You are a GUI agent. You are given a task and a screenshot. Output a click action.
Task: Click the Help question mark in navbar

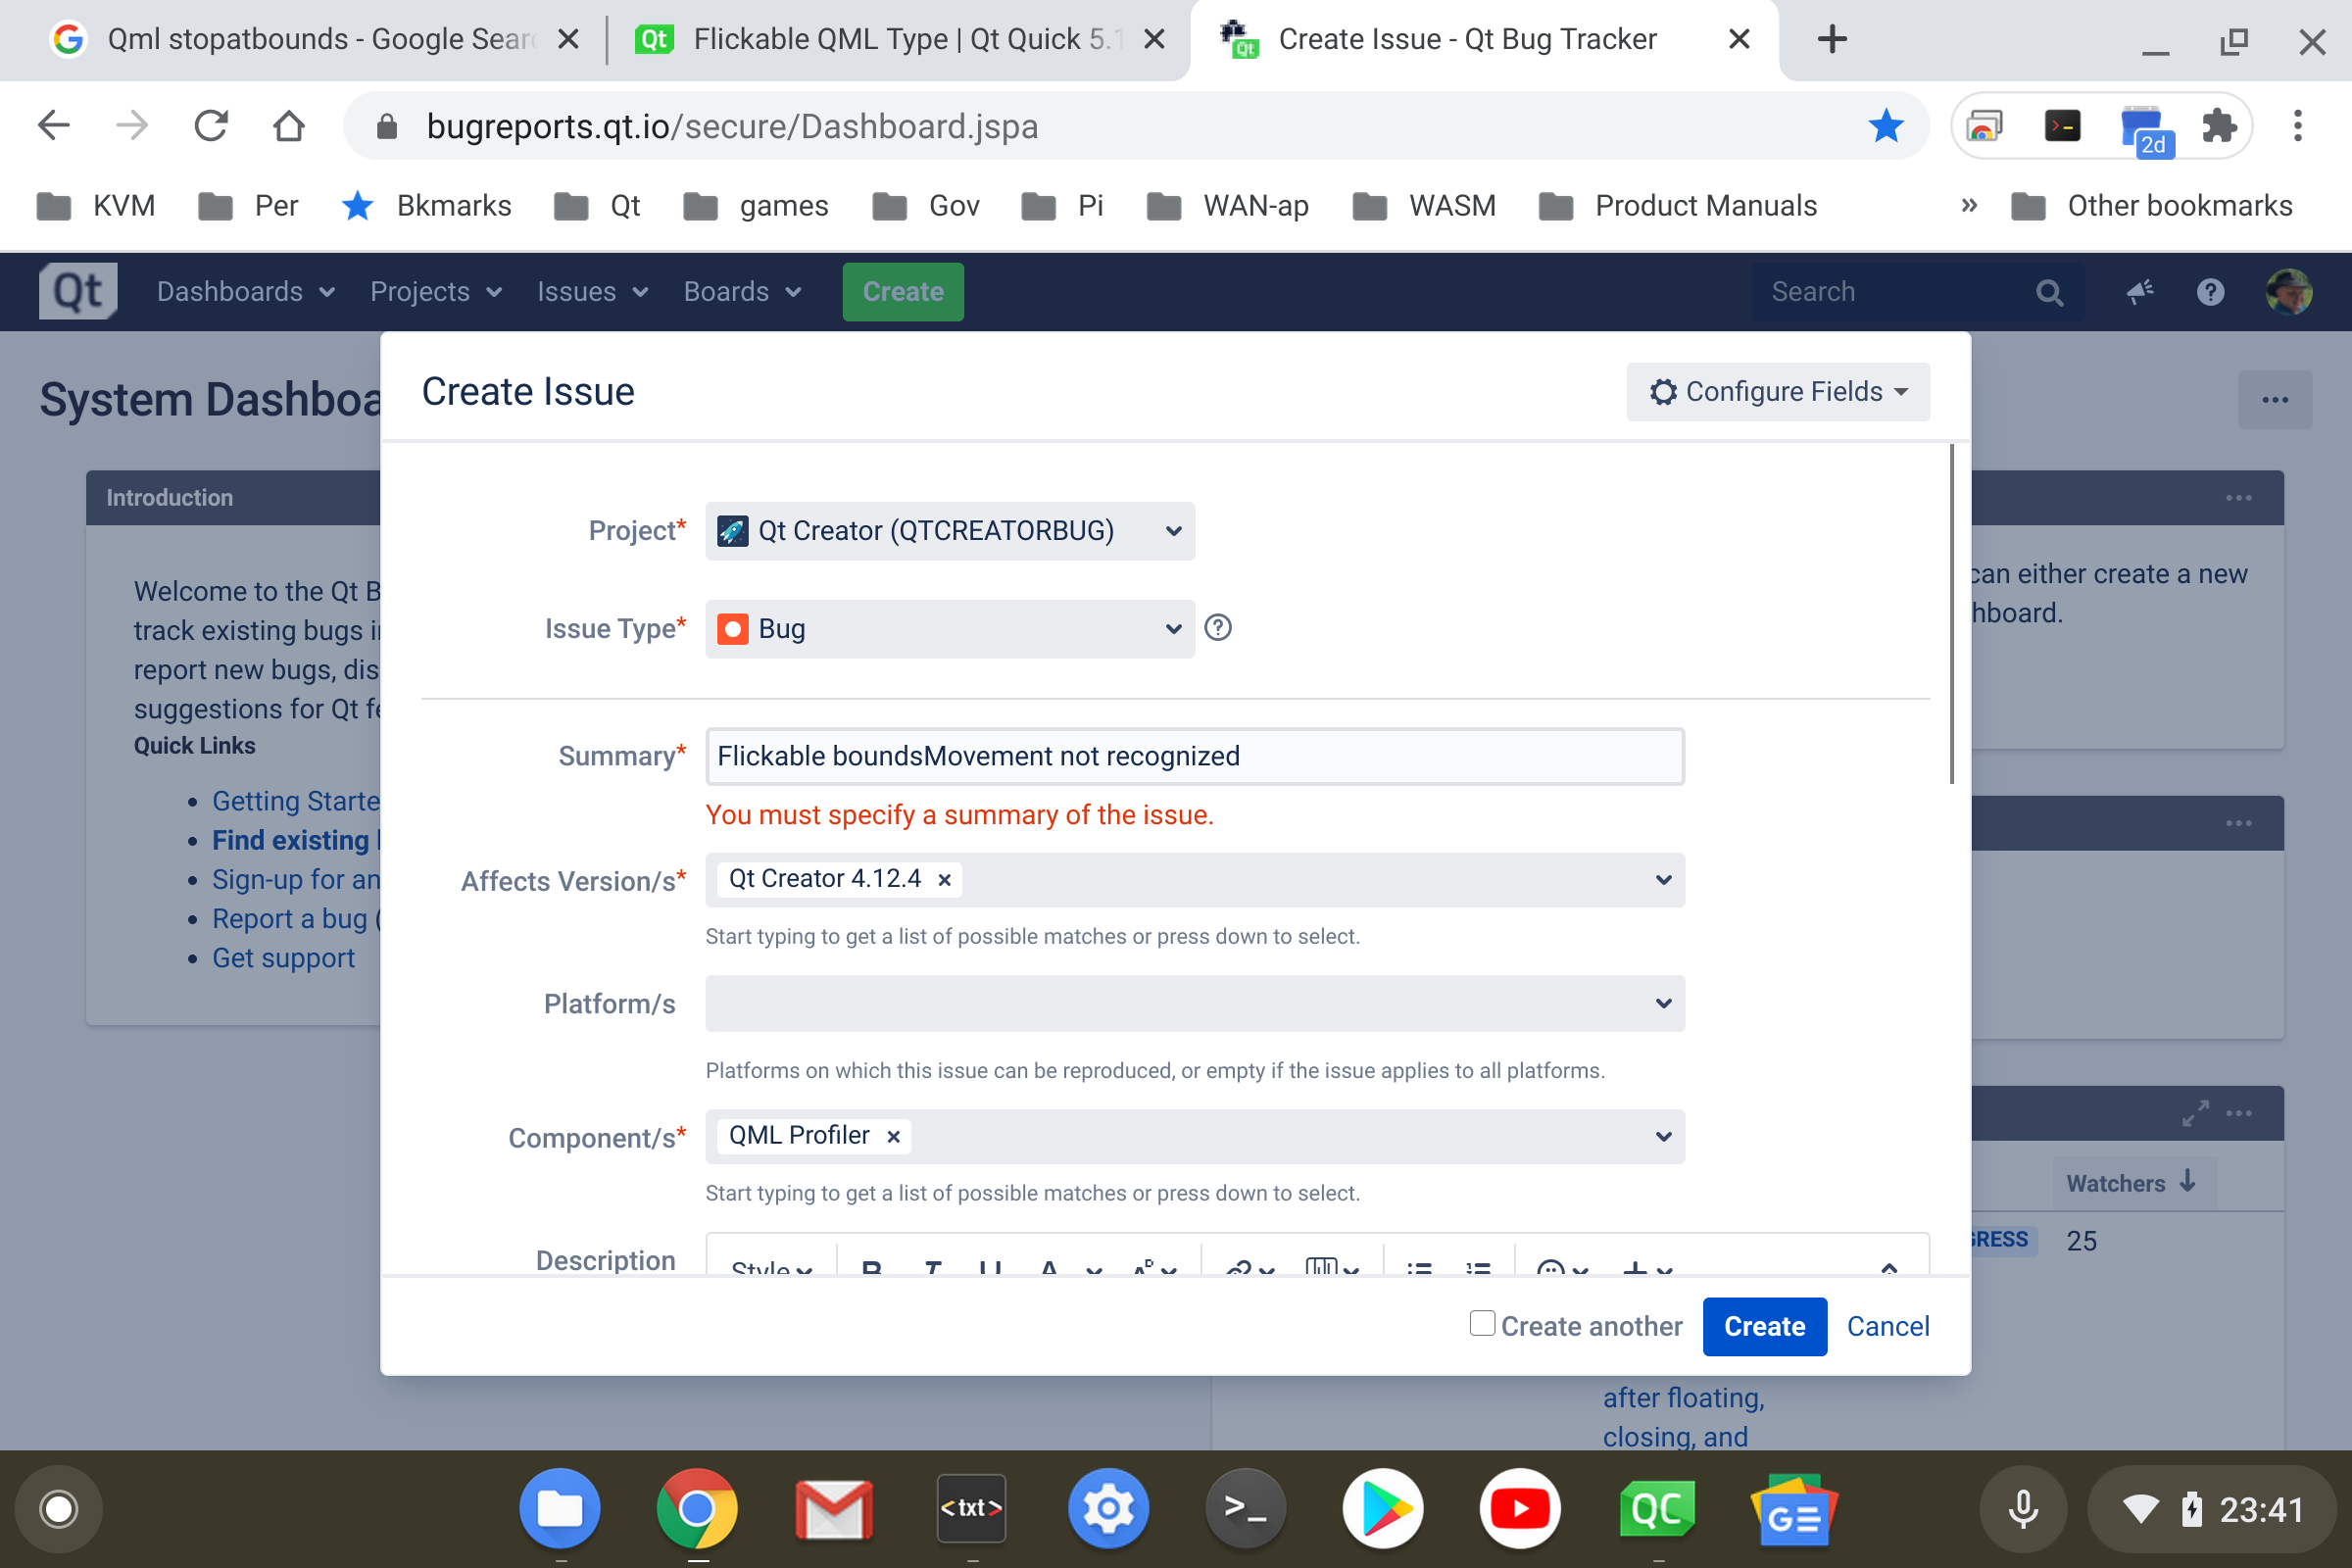tap(2210, 292)
